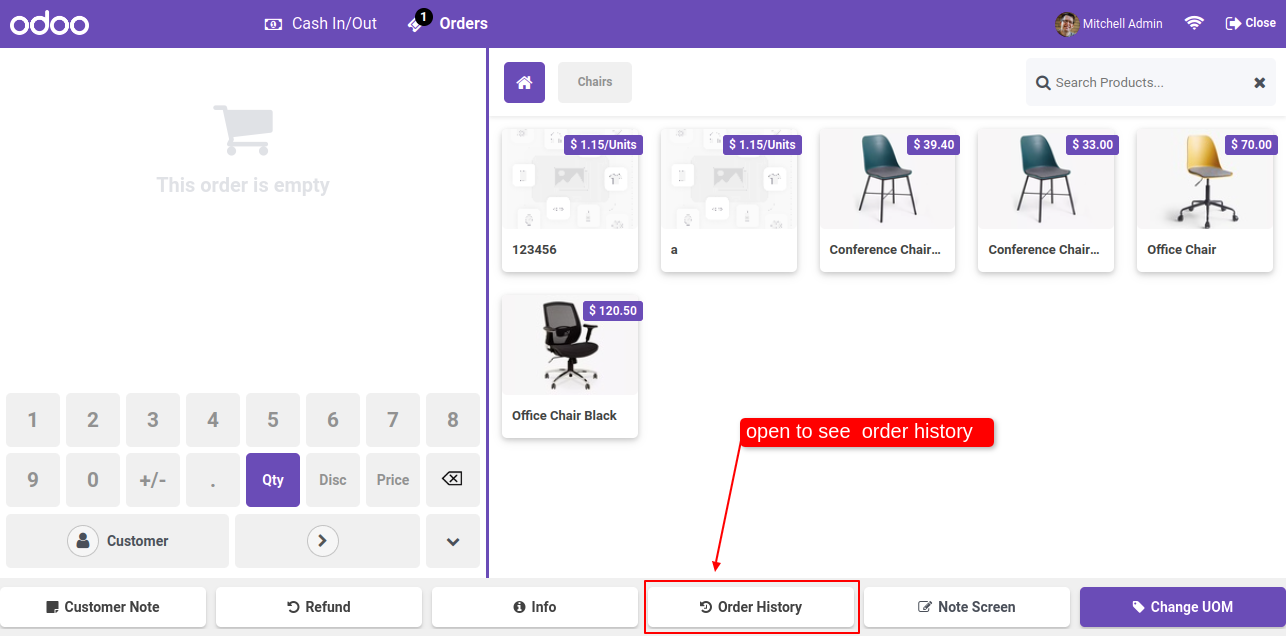
Task: Open Customer Note
Action: point(103,607)
